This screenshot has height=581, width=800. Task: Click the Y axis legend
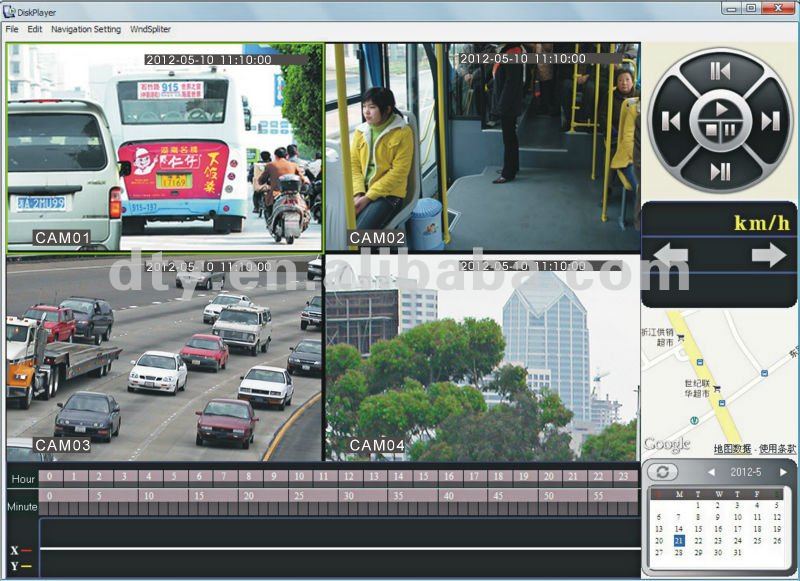(20, 566)
